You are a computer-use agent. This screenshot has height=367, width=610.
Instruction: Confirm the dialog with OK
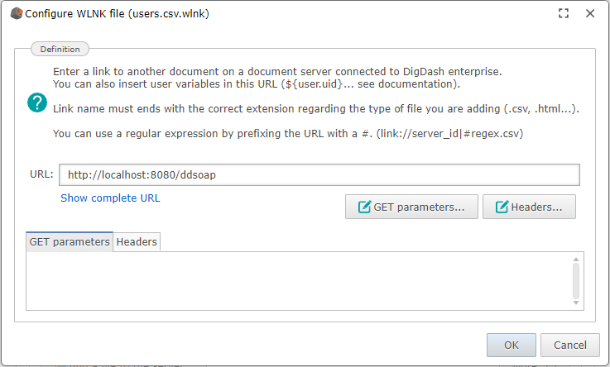(511, 345)
